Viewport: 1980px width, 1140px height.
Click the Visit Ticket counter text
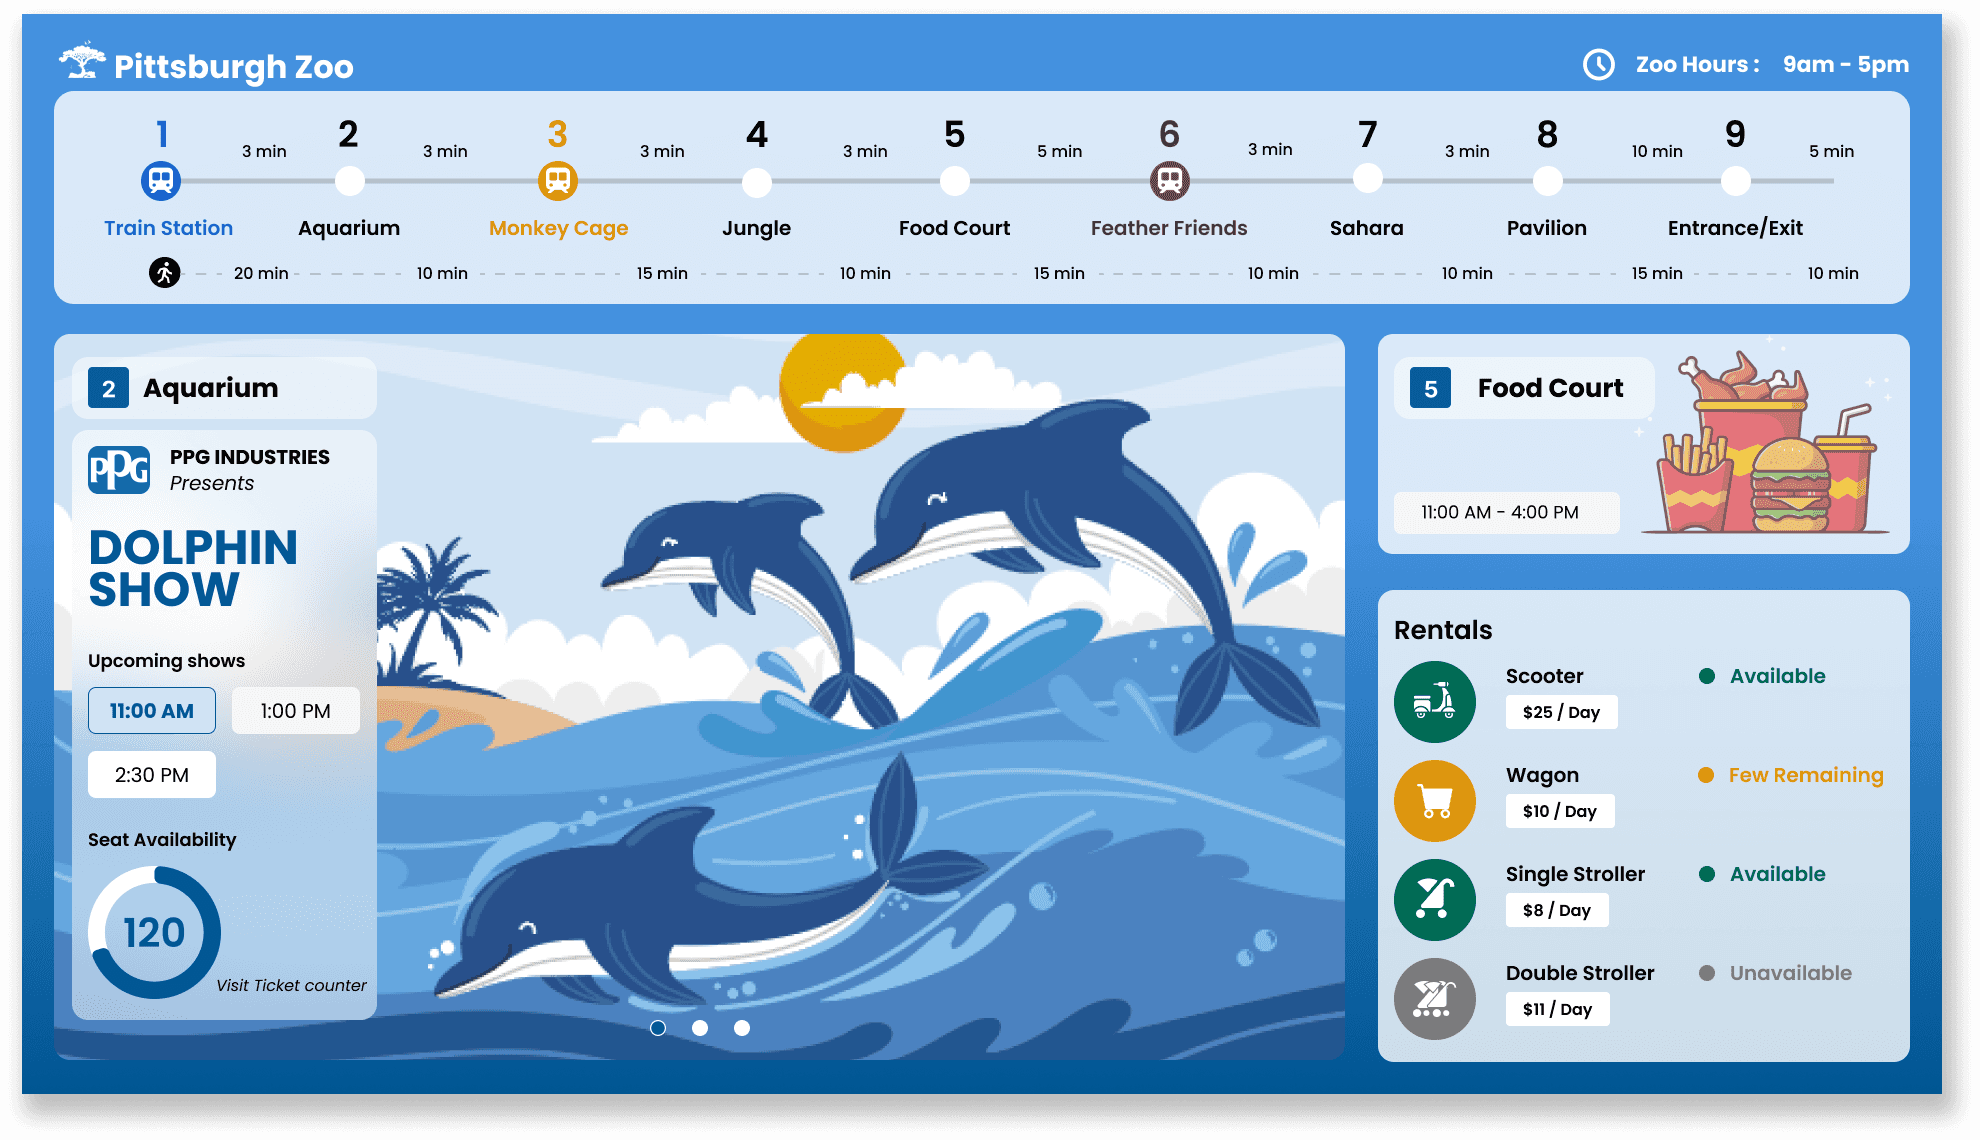pos(291,985)
